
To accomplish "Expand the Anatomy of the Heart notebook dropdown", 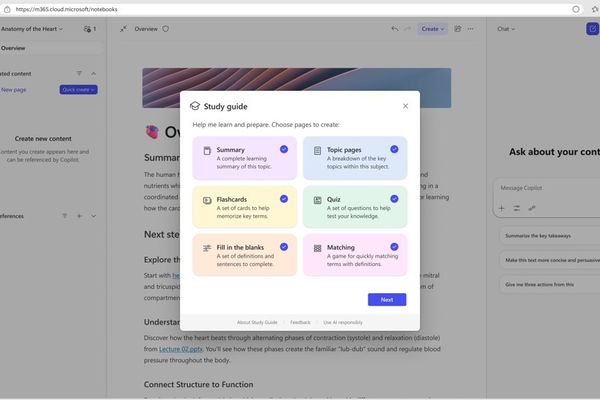I will pos(32,29).
